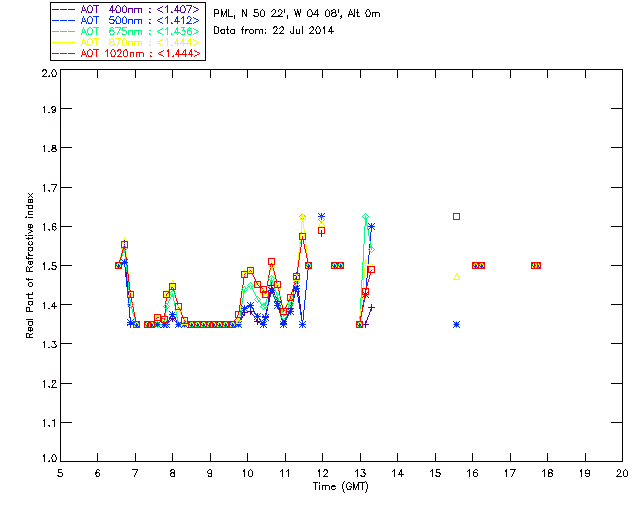Click the x-axis tick label 12

click(322, 473)
